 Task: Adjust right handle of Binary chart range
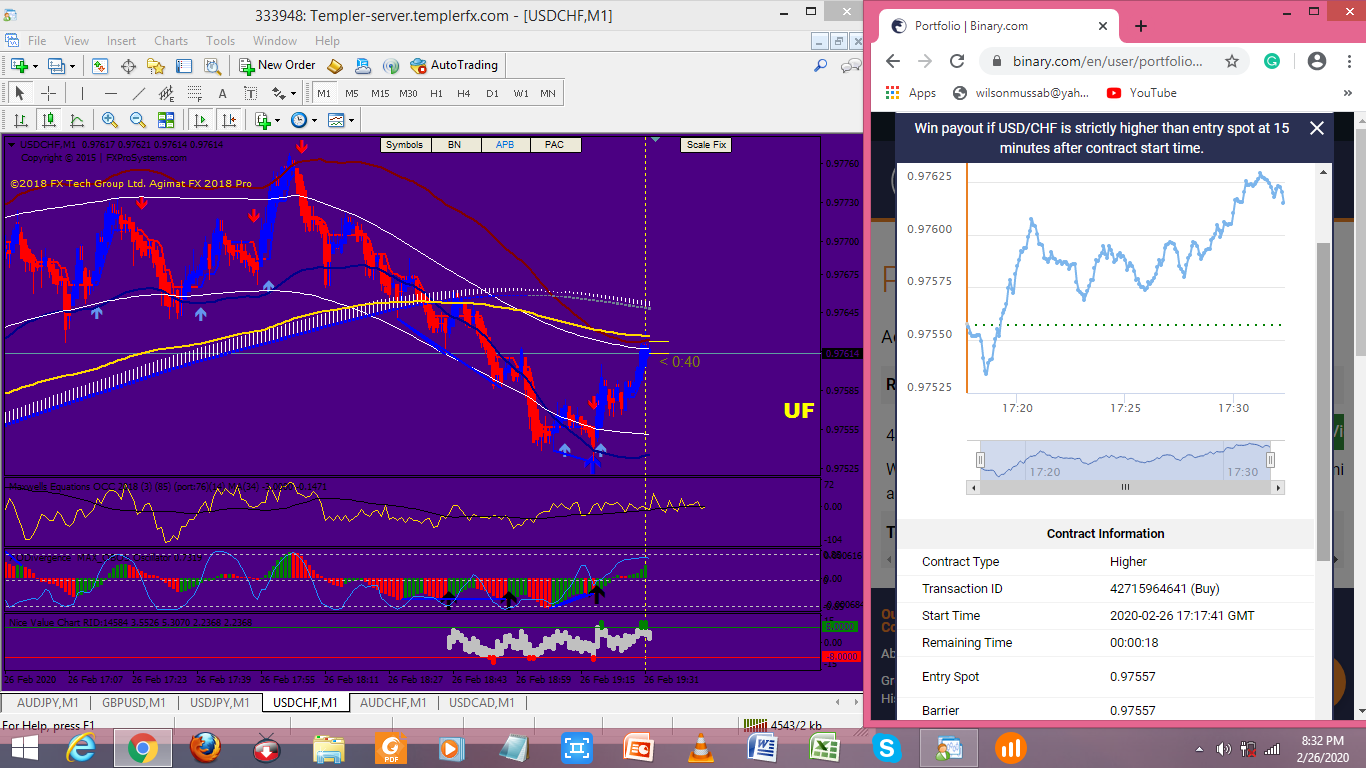(1270, 460)
